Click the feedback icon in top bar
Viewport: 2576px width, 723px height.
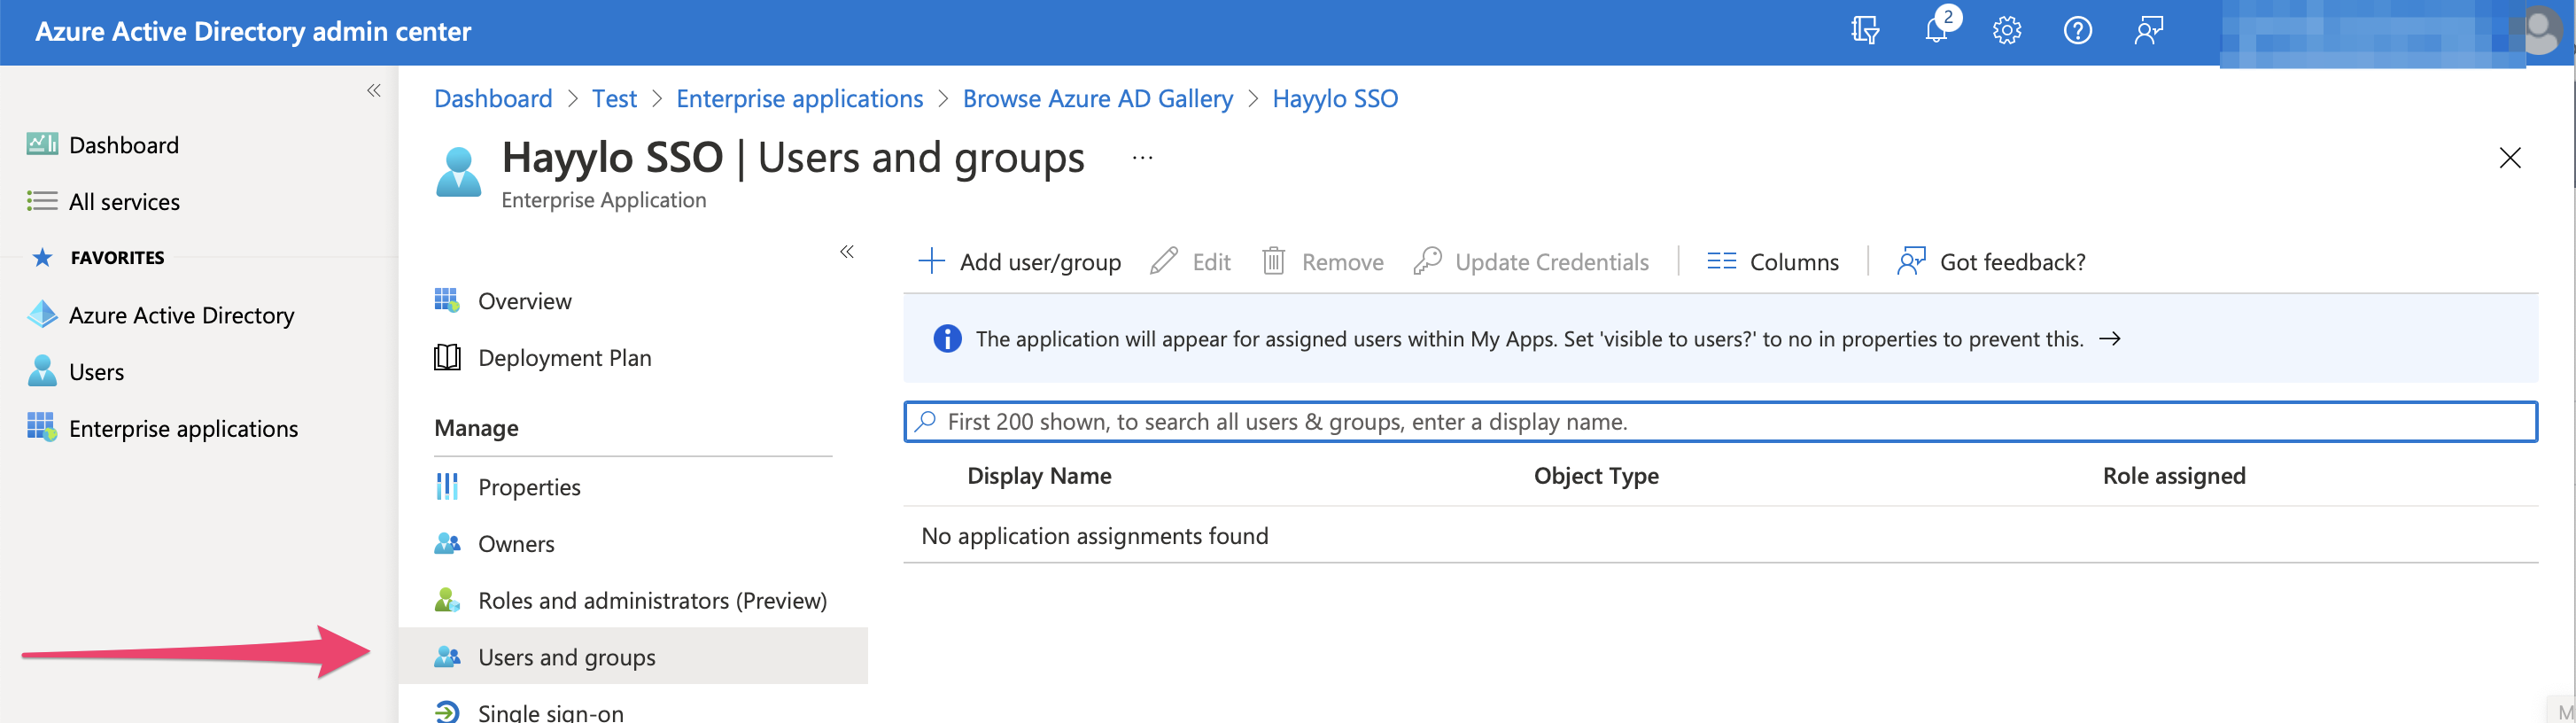click(x=2148, y=31)
